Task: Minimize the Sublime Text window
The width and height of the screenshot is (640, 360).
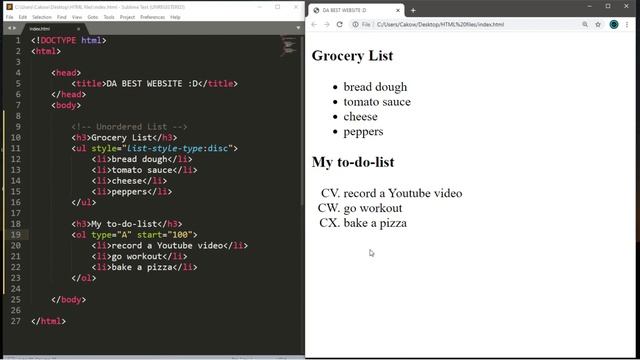Action: point(260,7)
